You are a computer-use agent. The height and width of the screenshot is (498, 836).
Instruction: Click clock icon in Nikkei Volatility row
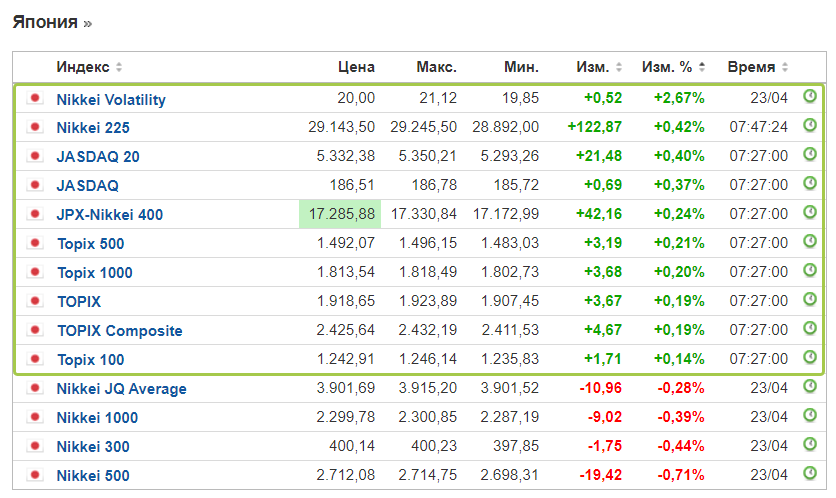809,97
